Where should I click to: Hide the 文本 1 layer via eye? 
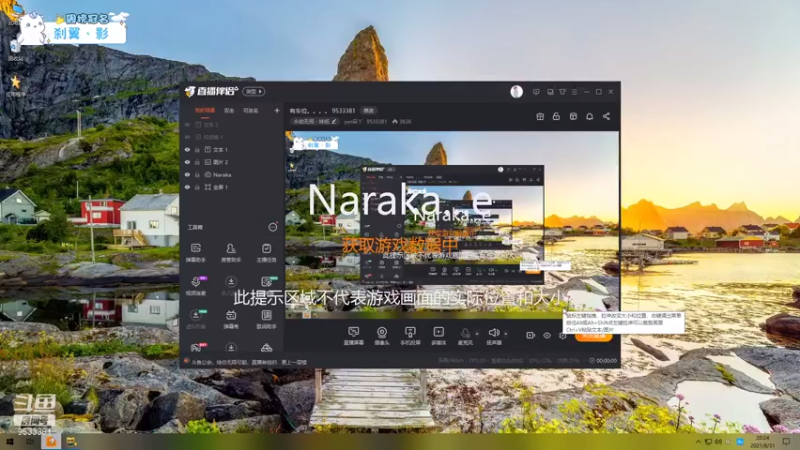tap(187, 150)
